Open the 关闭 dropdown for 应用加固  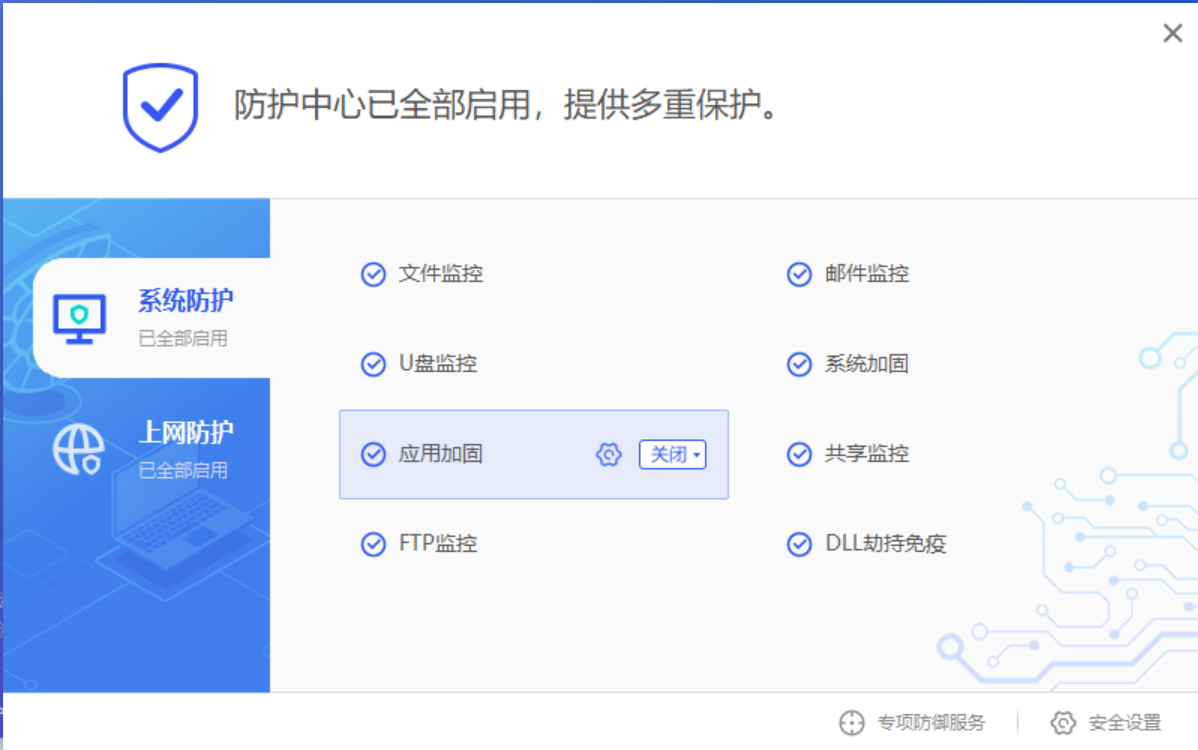[673, 455]
